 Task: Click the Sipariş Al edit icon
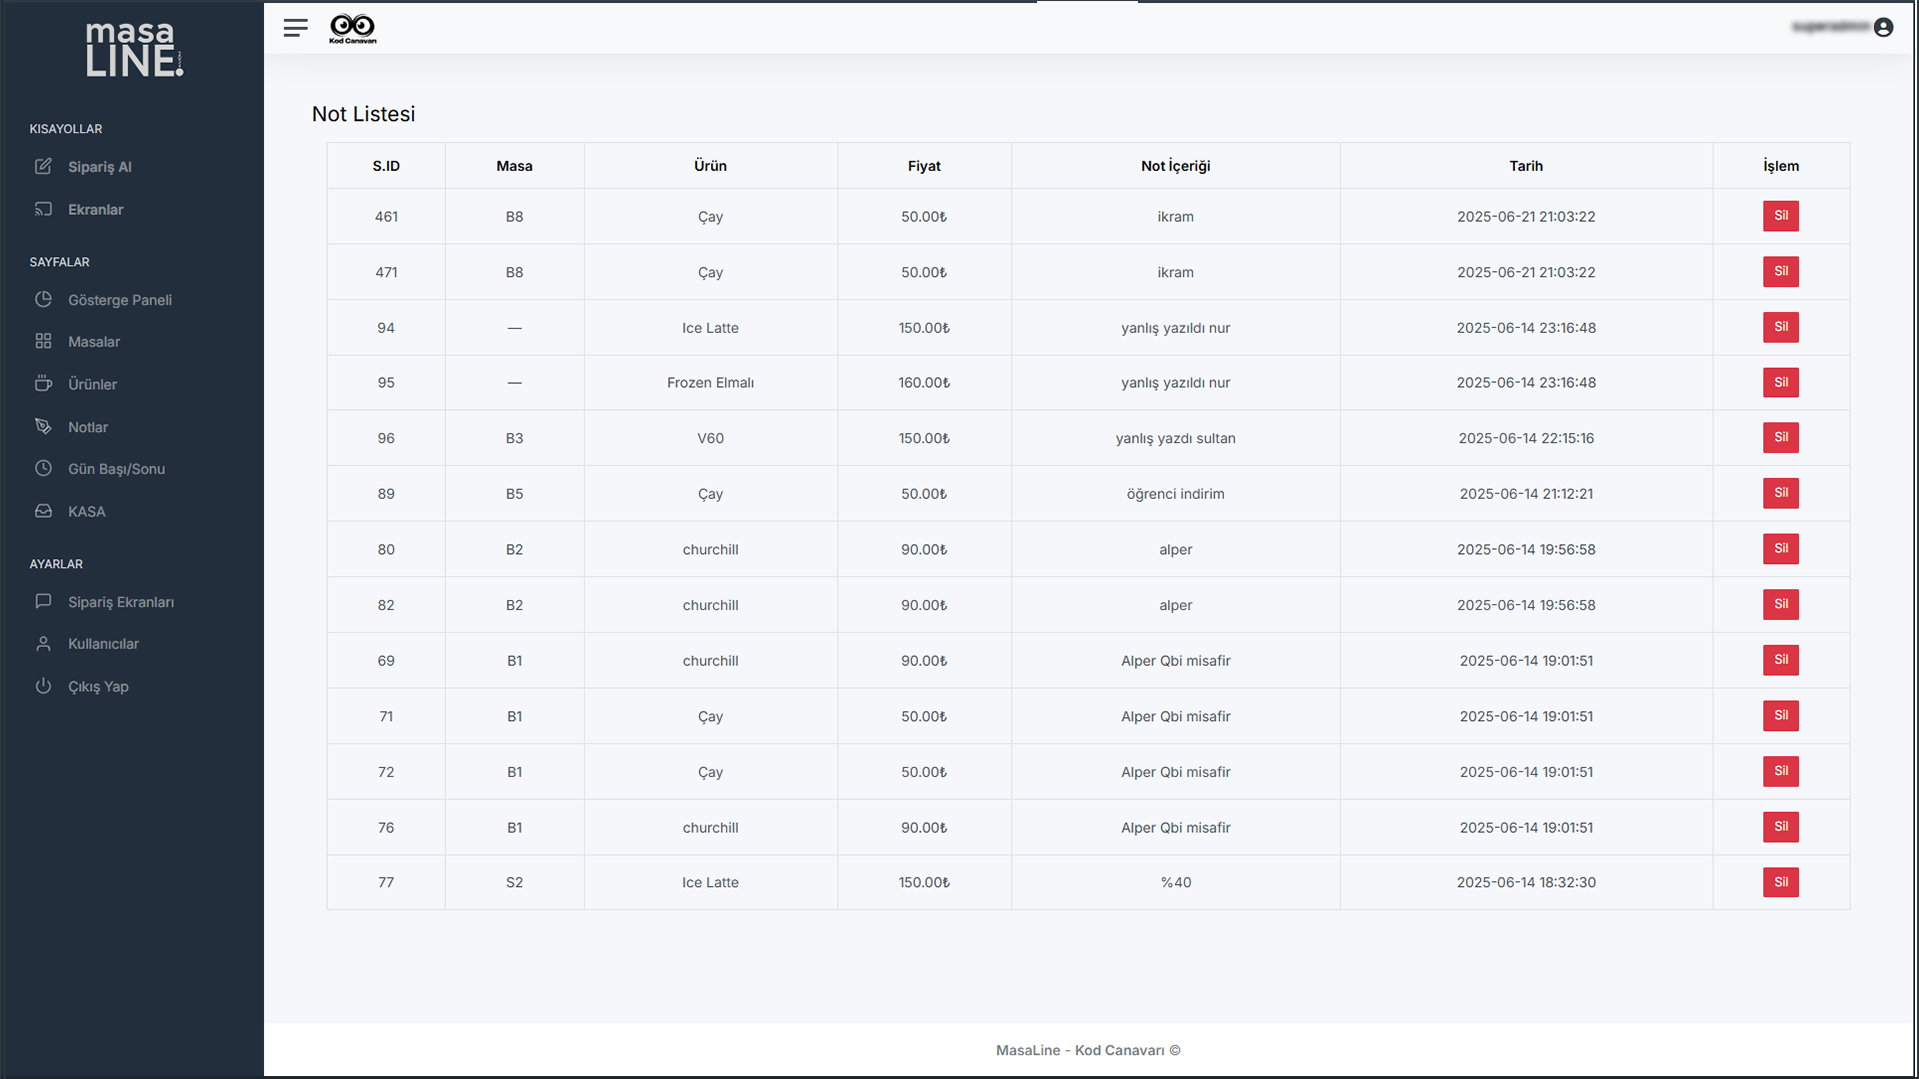[x=43, y=166]
